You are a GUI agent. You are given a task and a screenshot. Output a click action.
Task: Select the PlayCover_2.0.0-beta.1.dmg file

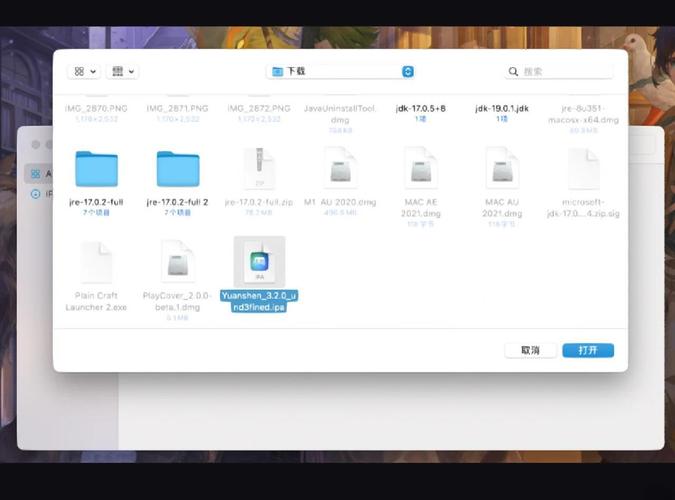(x=177, y=262)
